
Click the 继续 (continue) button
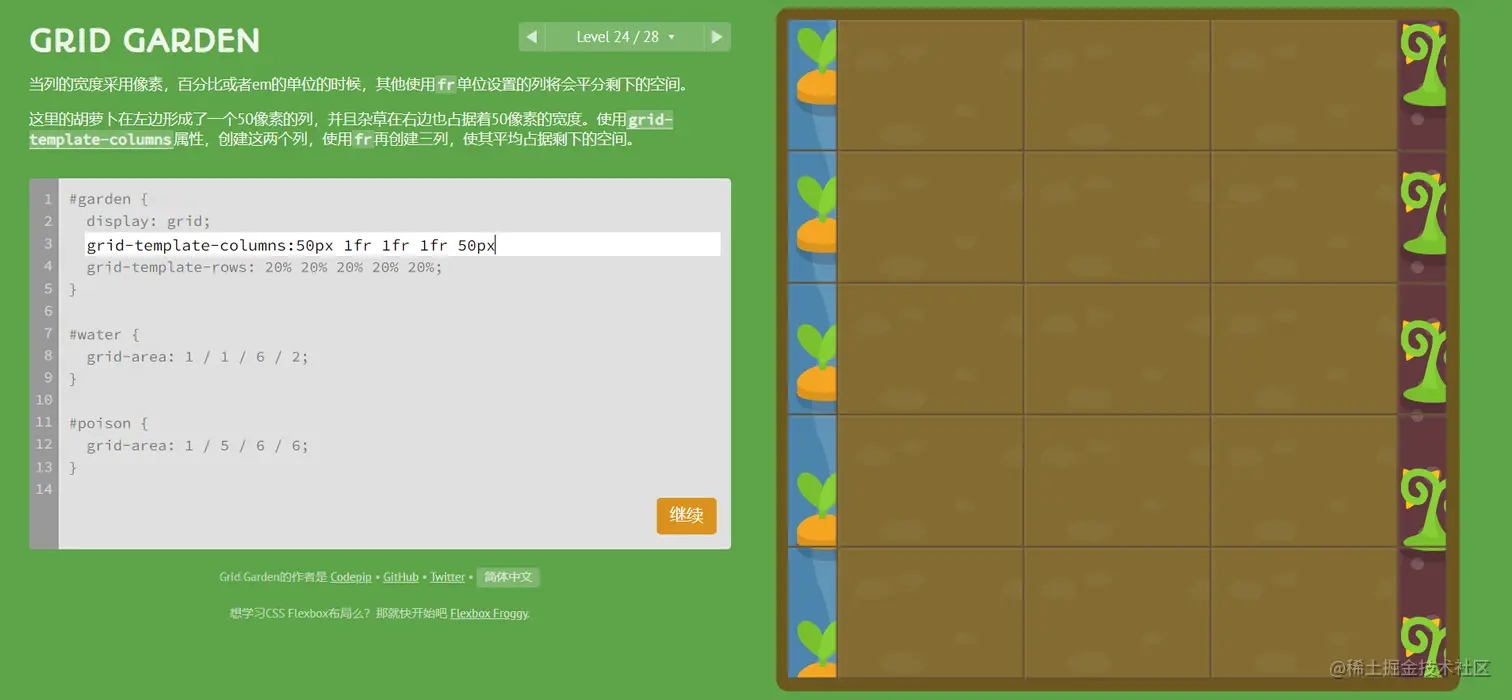coord(686,515)
